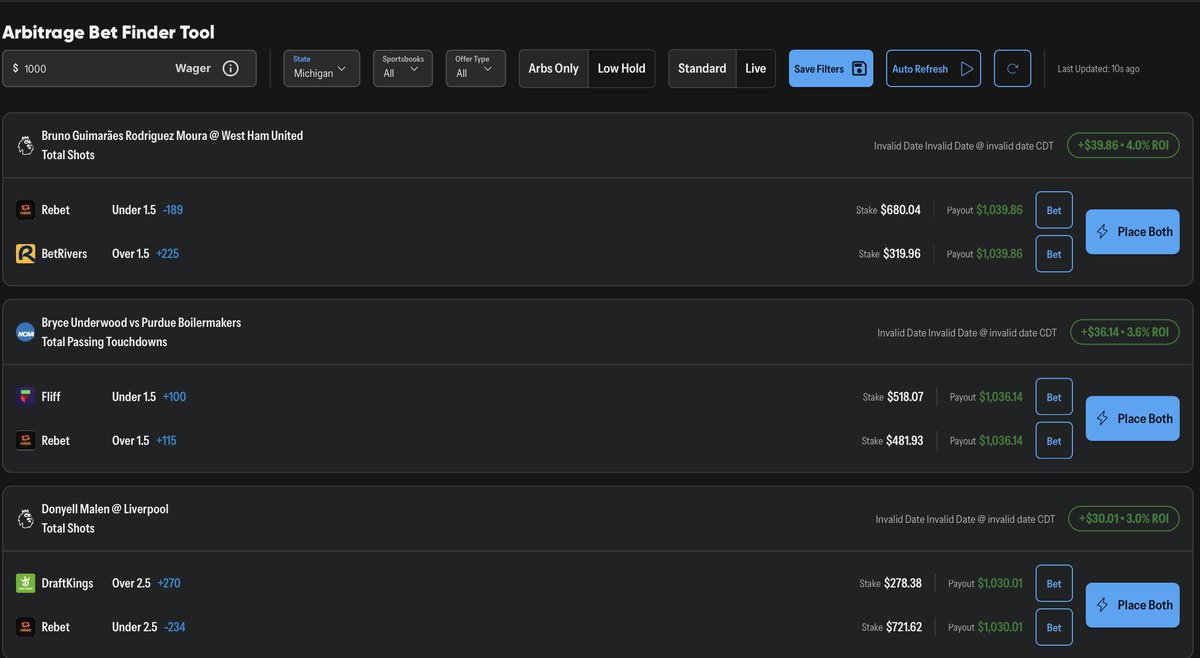Click Bet for BetRivers Over 1.5 +225

(x=1054, y=254)
